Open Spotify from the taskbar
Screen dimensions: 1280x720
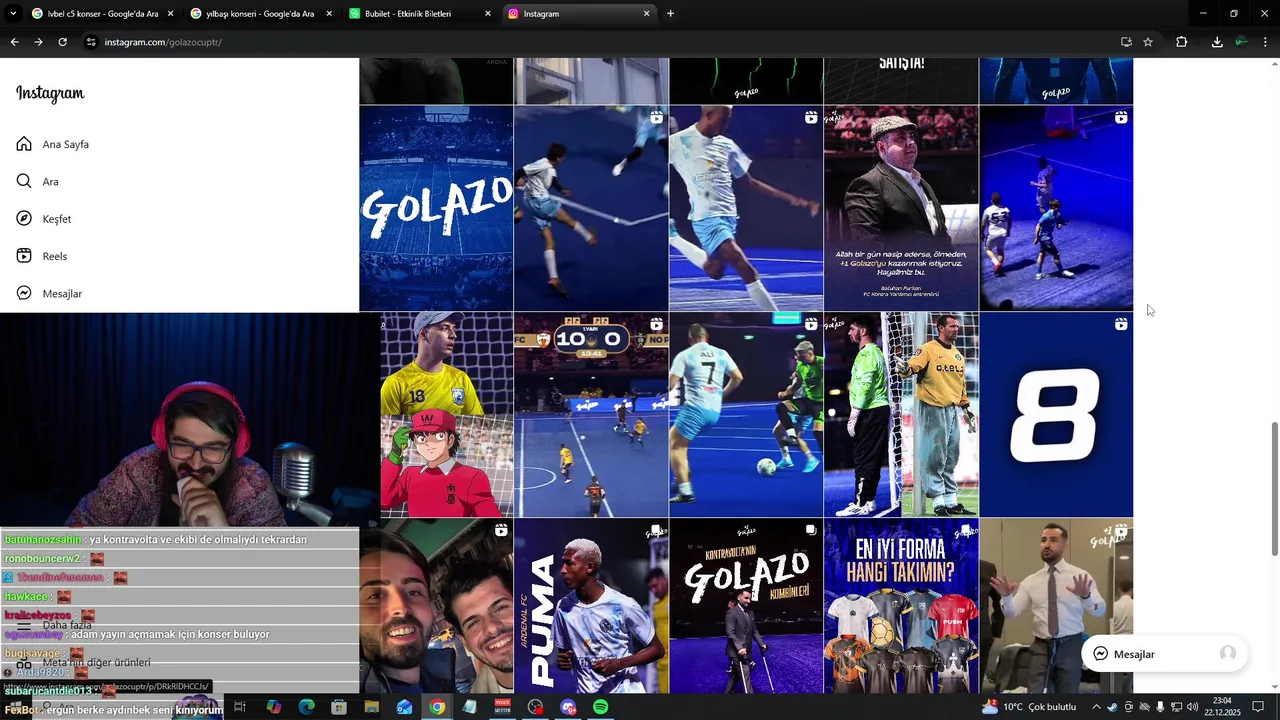coord(601,707)
